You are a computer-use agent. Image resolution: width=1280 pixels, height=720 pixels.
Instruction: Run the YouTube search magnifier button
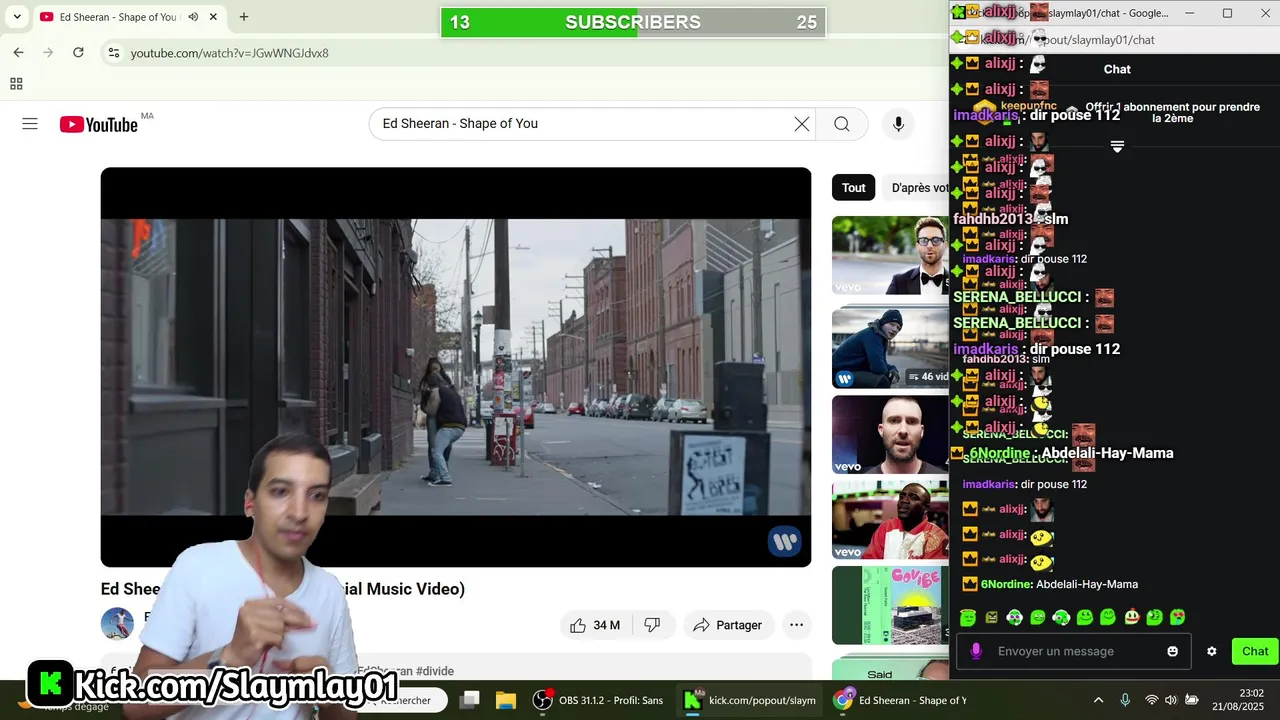point(842,124)
